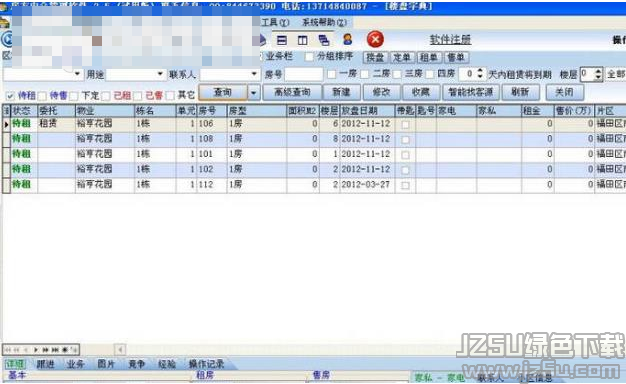The width and height of the screenshot is (626, 384).
Task: Sort by the 租金 column header
Action: [x=537, y=111]
